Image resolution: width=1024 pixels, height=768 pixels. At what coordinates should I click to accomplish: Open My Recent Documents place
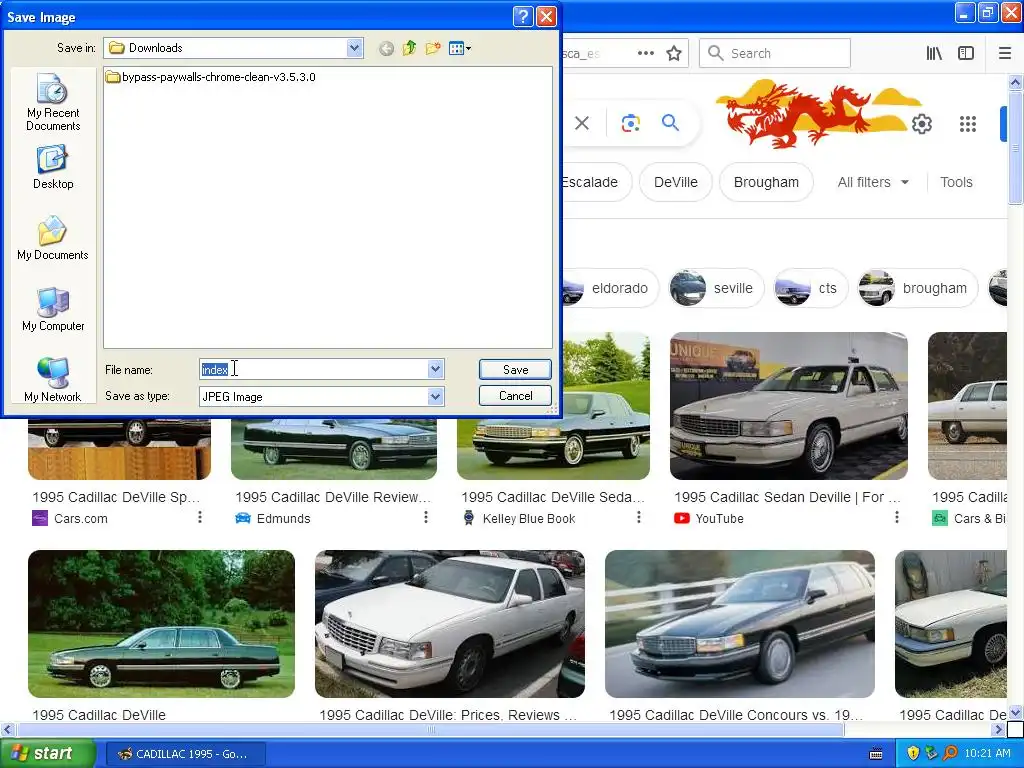click(53, 103)
